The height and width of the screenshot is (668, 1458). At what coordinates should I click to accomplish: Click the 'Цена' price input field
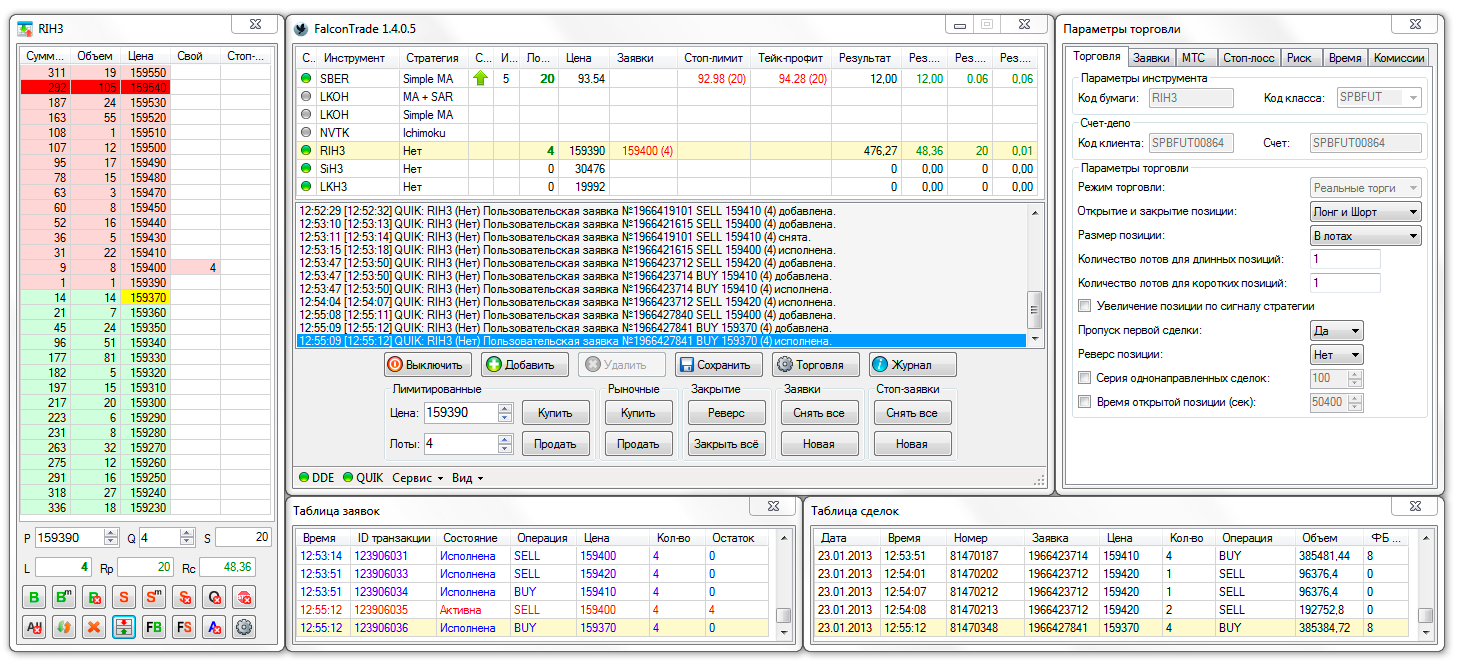point(459,412)
